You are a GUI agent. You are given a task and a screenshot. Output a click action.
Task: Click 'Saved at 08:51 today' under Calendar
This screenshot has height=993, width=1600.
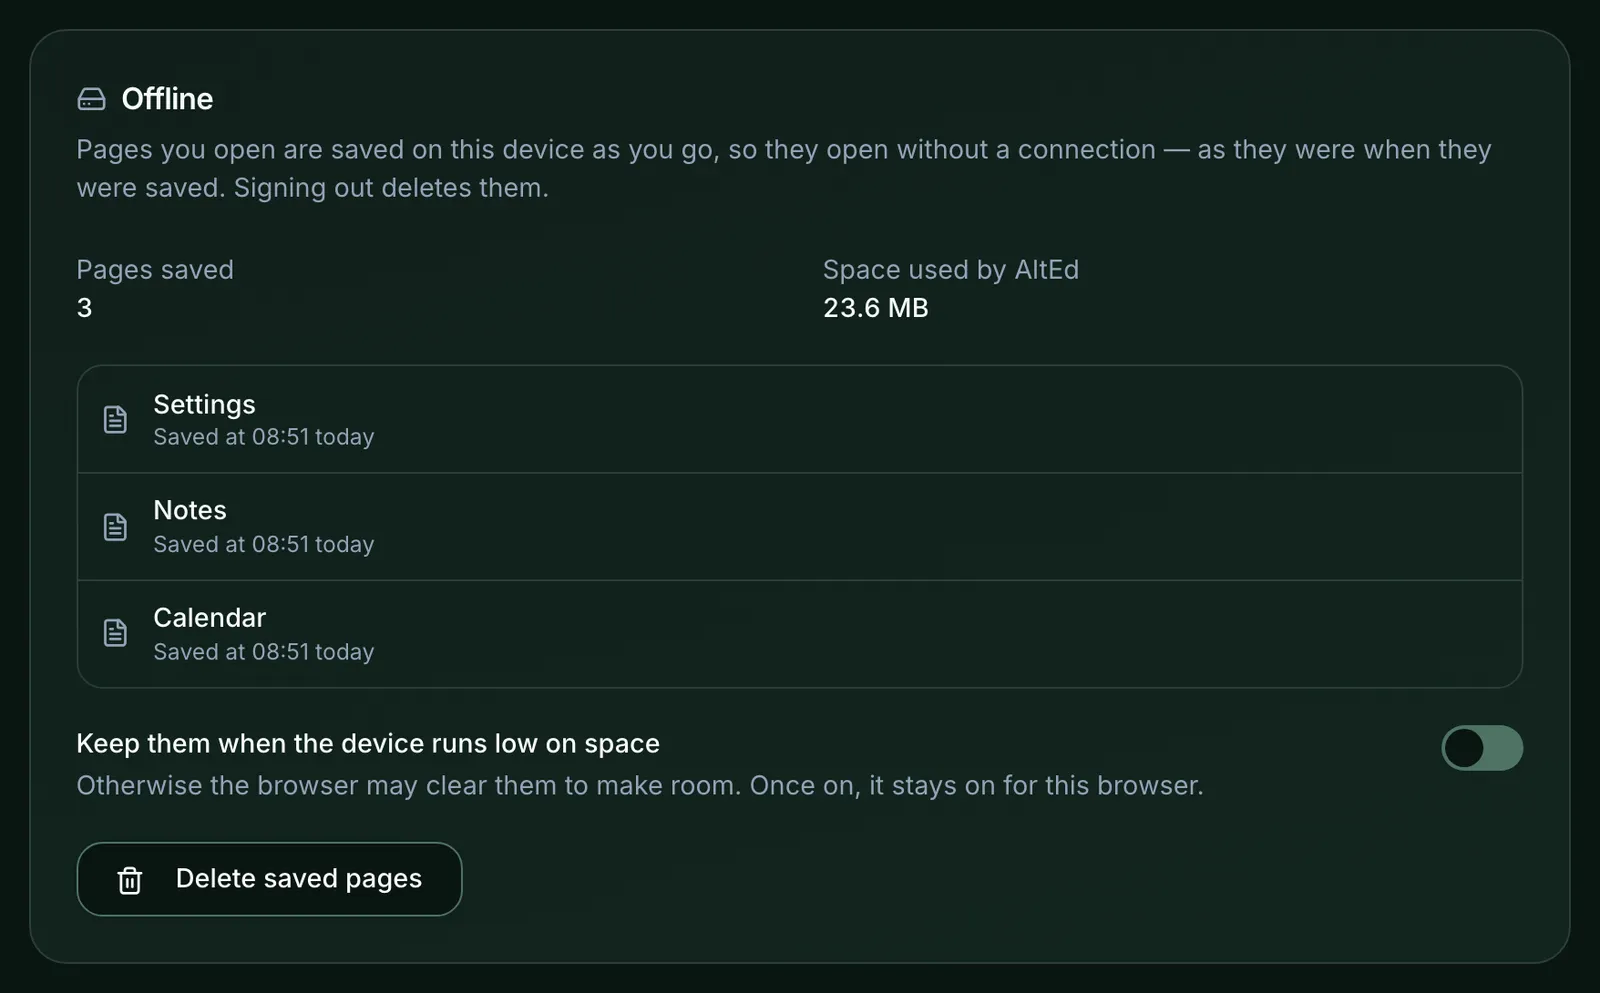(264, 652)
